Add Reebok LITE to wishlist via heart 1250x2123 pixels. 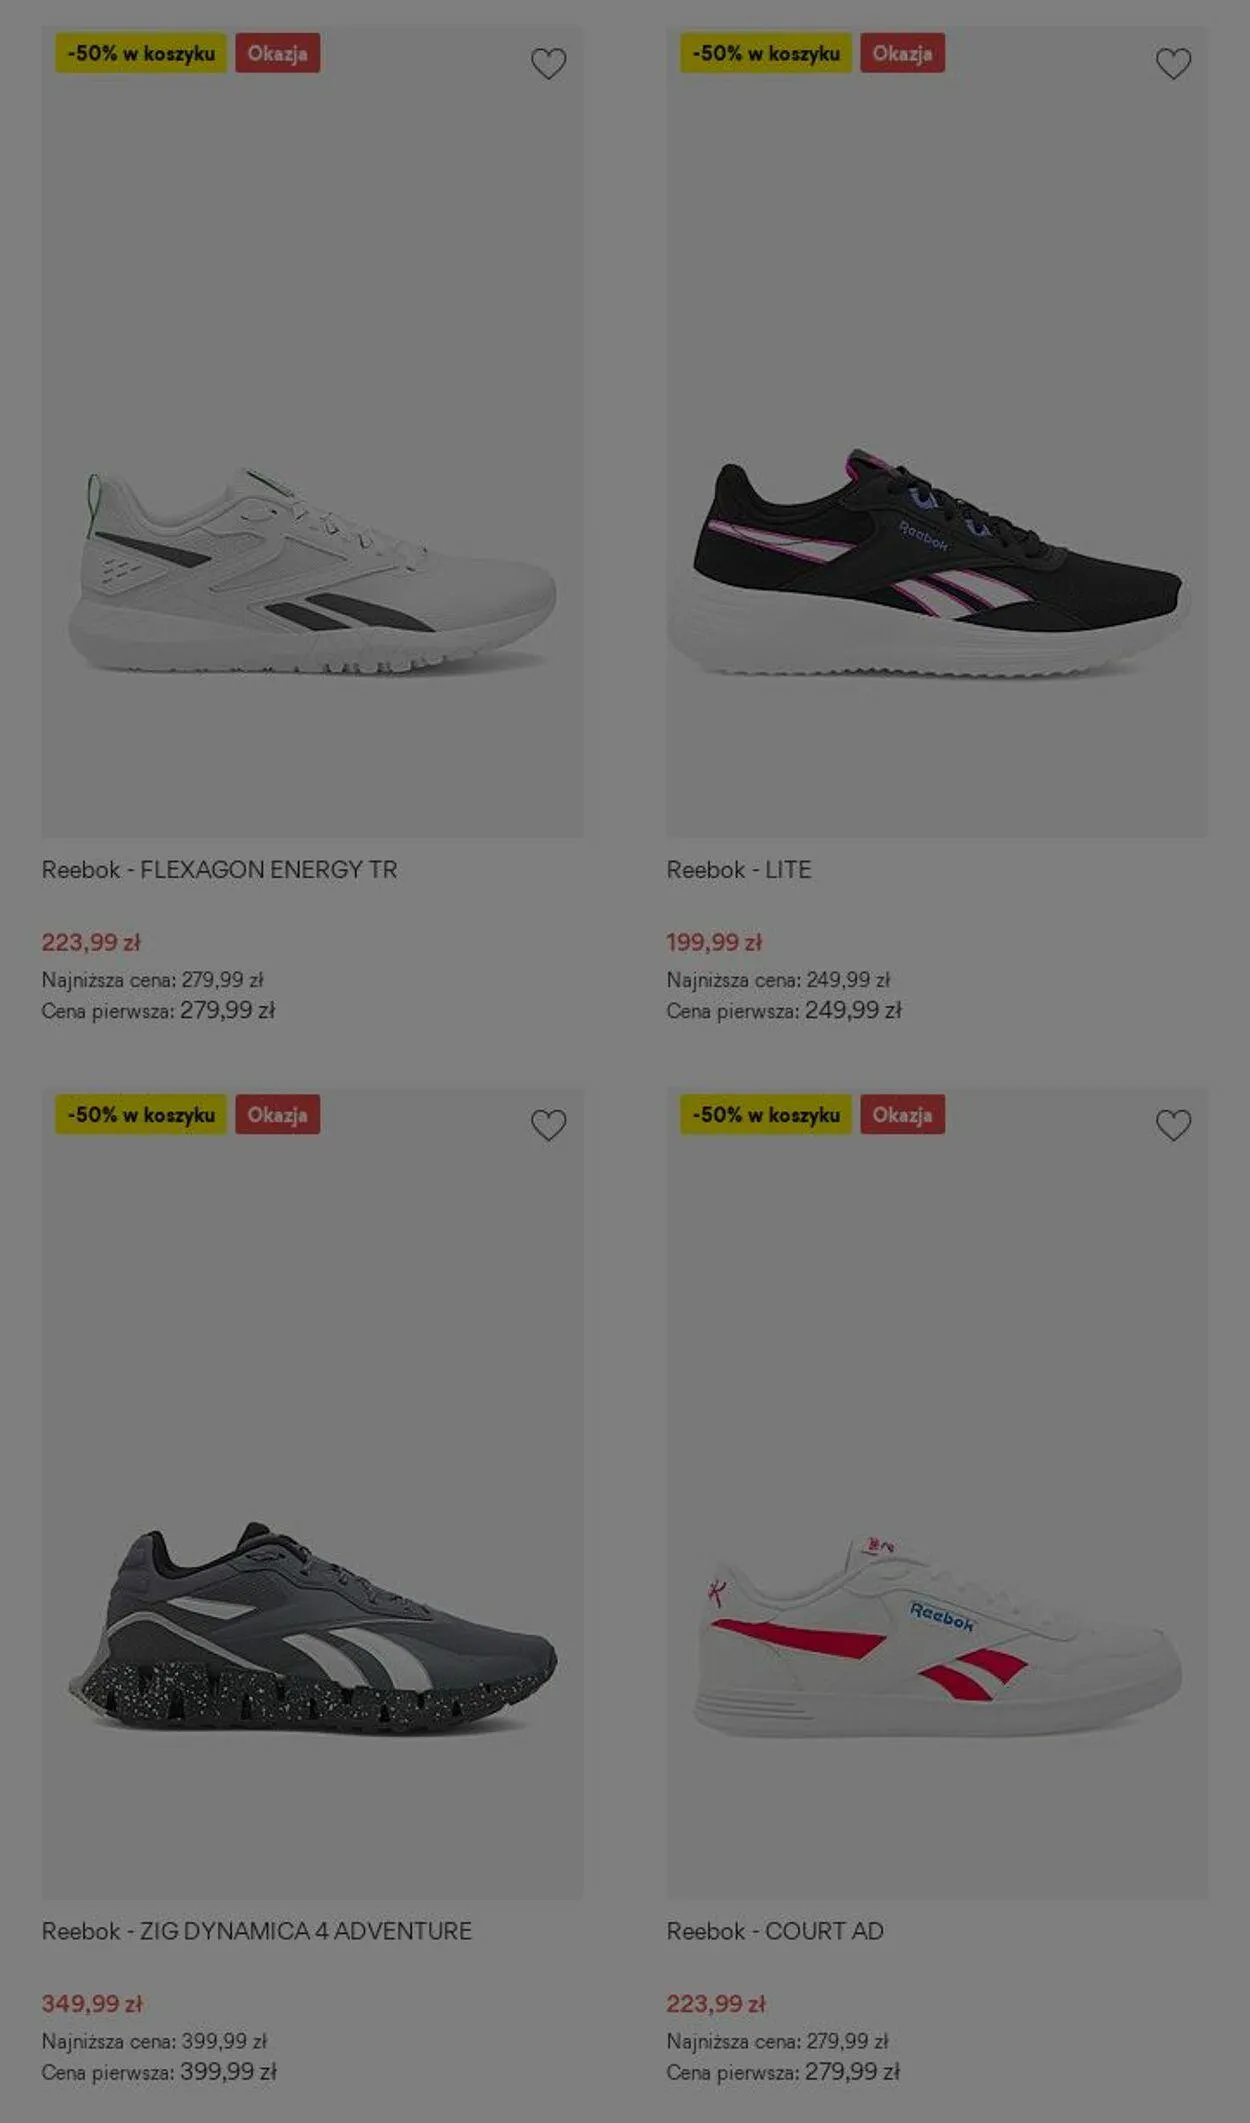1173,64
